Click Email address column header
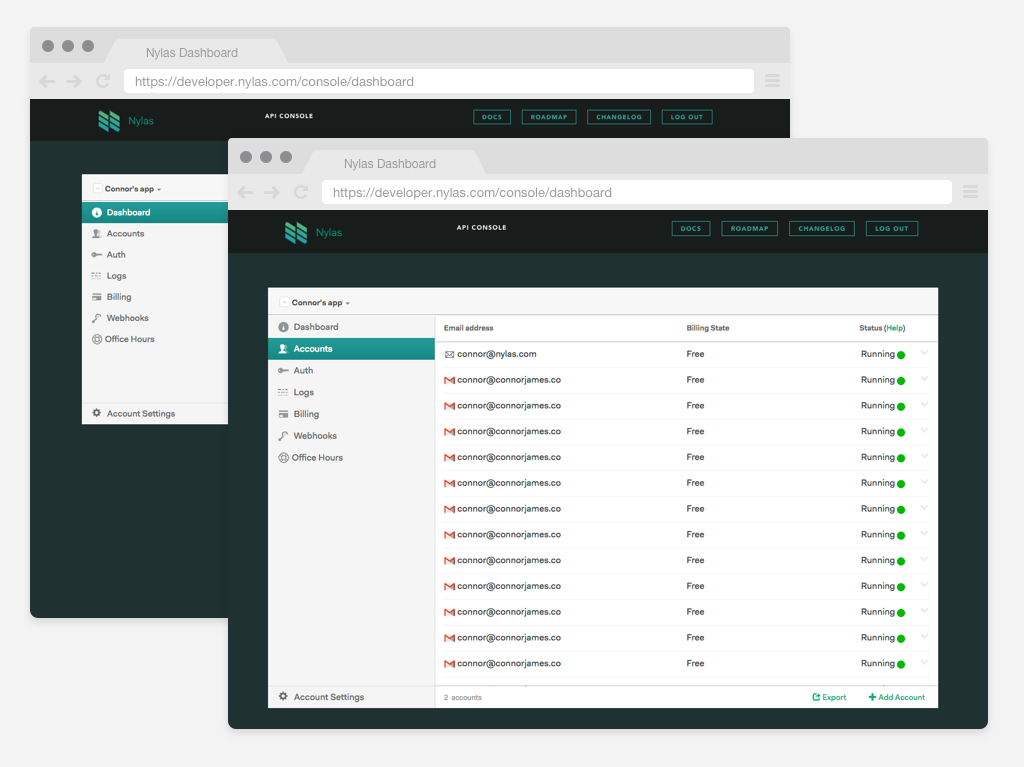1024x767 pixels. (x=468, y=328)
